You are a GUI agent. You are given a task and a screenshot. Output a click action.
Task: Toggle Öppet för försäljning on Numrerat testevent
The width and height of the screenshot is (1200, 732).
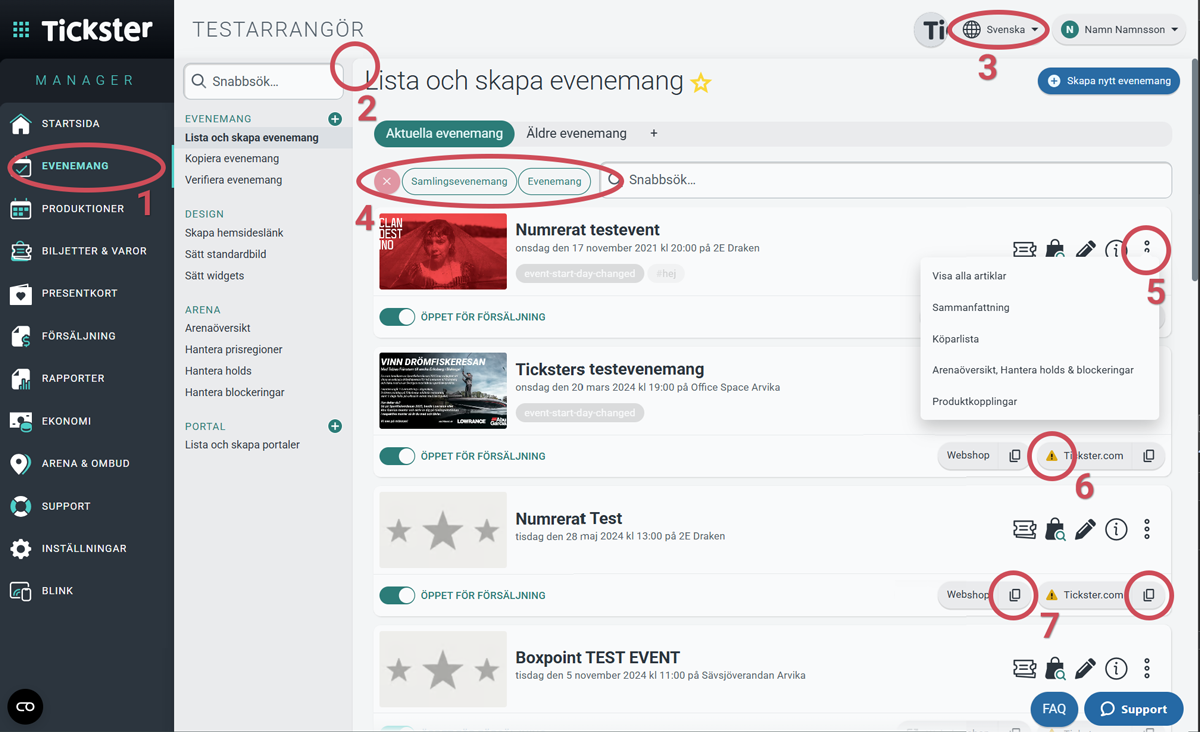[397, 317]
